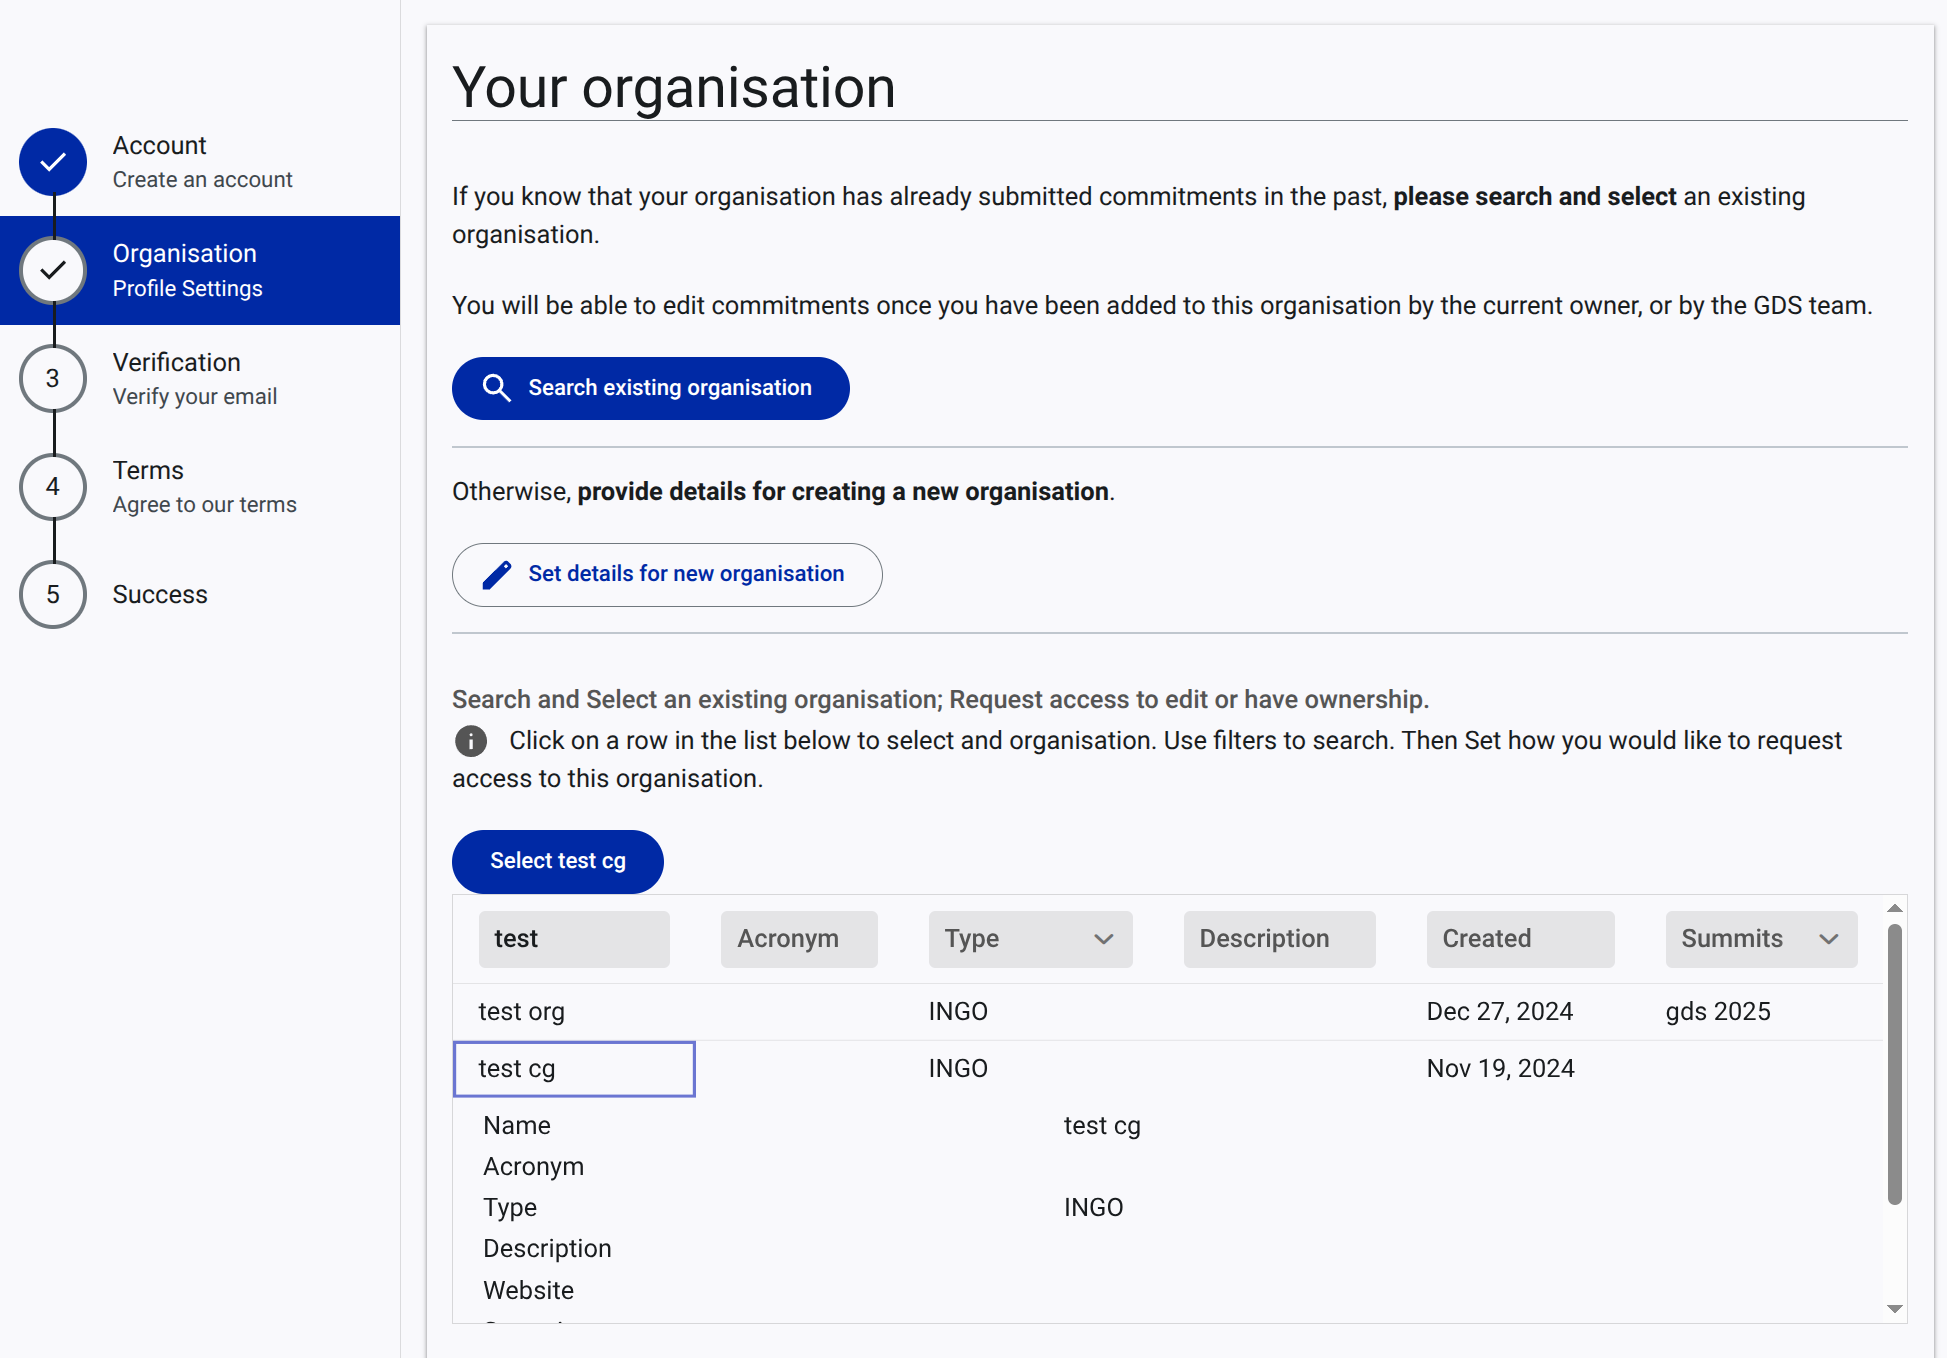1947x1358 pixels.
Task: Click the name filter field containing 'test'
Action: (x=574, y=939)
